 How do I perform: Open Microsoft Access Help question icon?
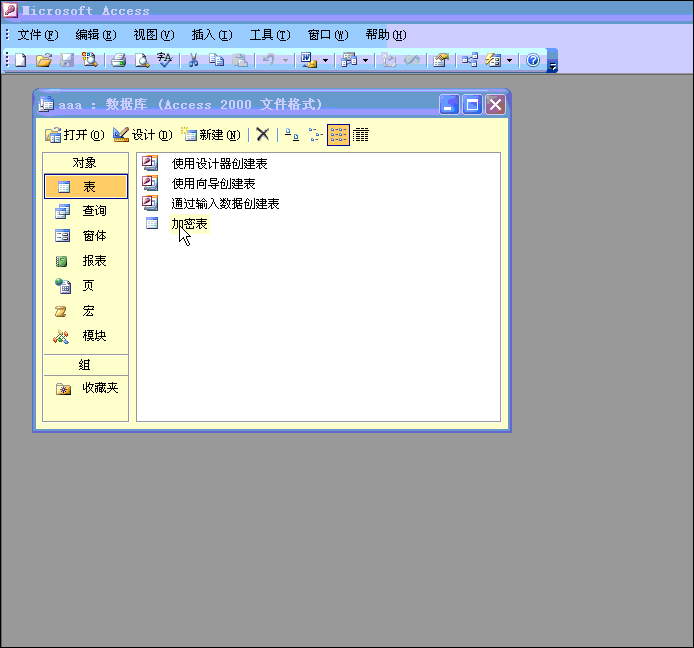(533, 60)
